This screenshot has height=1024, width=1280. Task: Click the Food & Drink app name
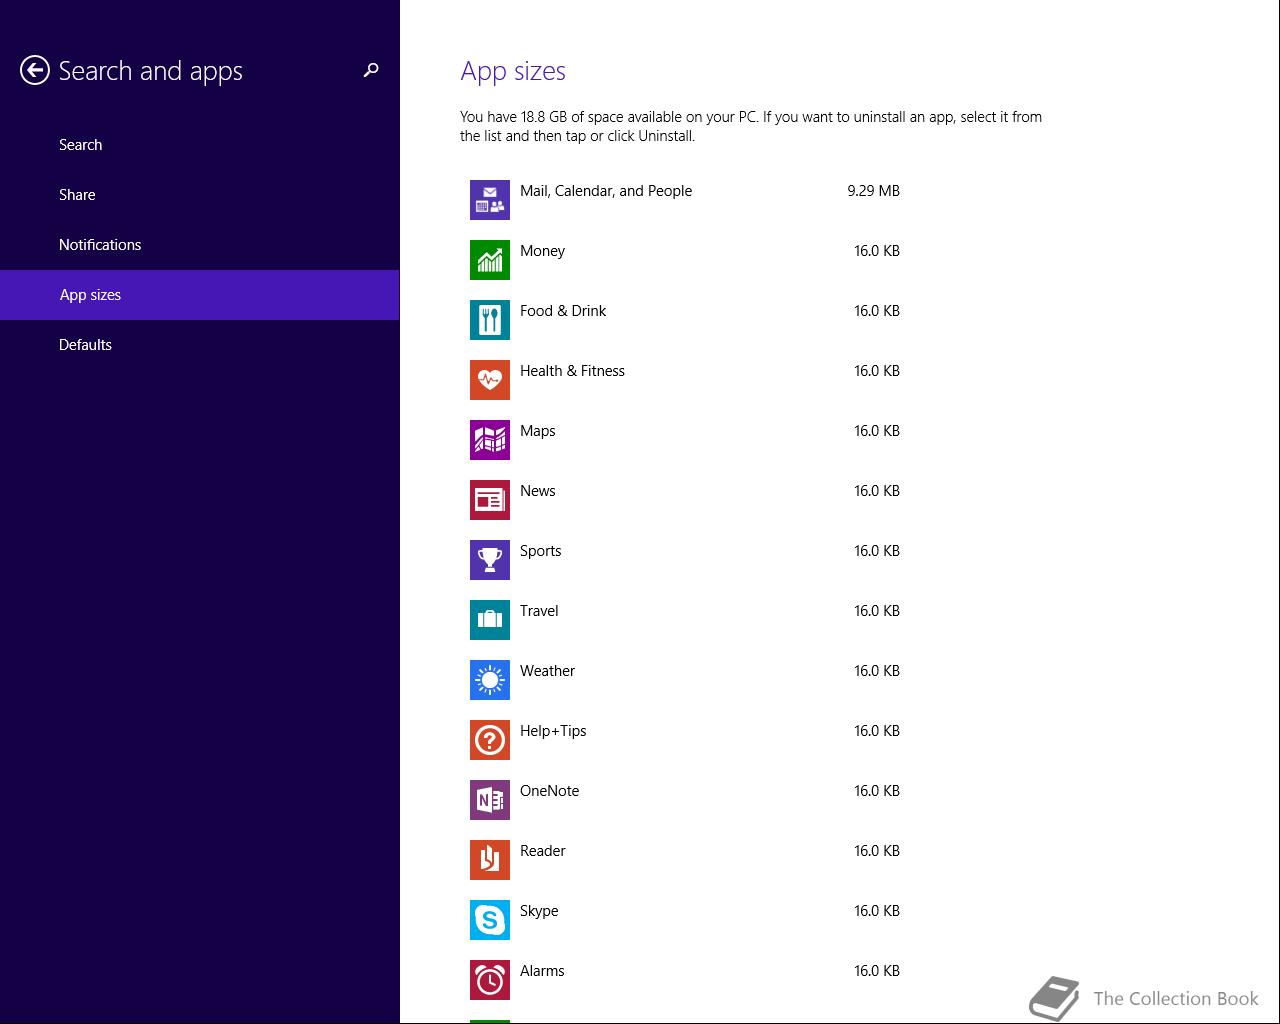563,311
